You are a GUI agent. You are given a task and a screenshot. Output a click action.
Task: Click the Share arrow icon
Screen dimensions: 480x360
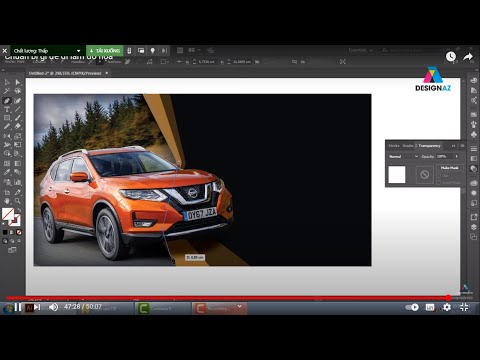point(468,57)
